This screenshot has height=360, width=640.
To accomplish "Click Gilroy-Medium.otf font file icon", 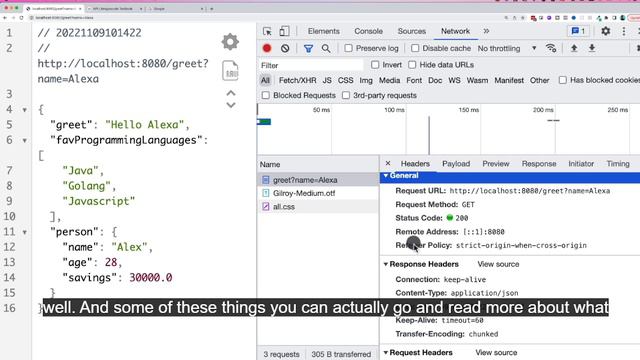I will [266, 193].
